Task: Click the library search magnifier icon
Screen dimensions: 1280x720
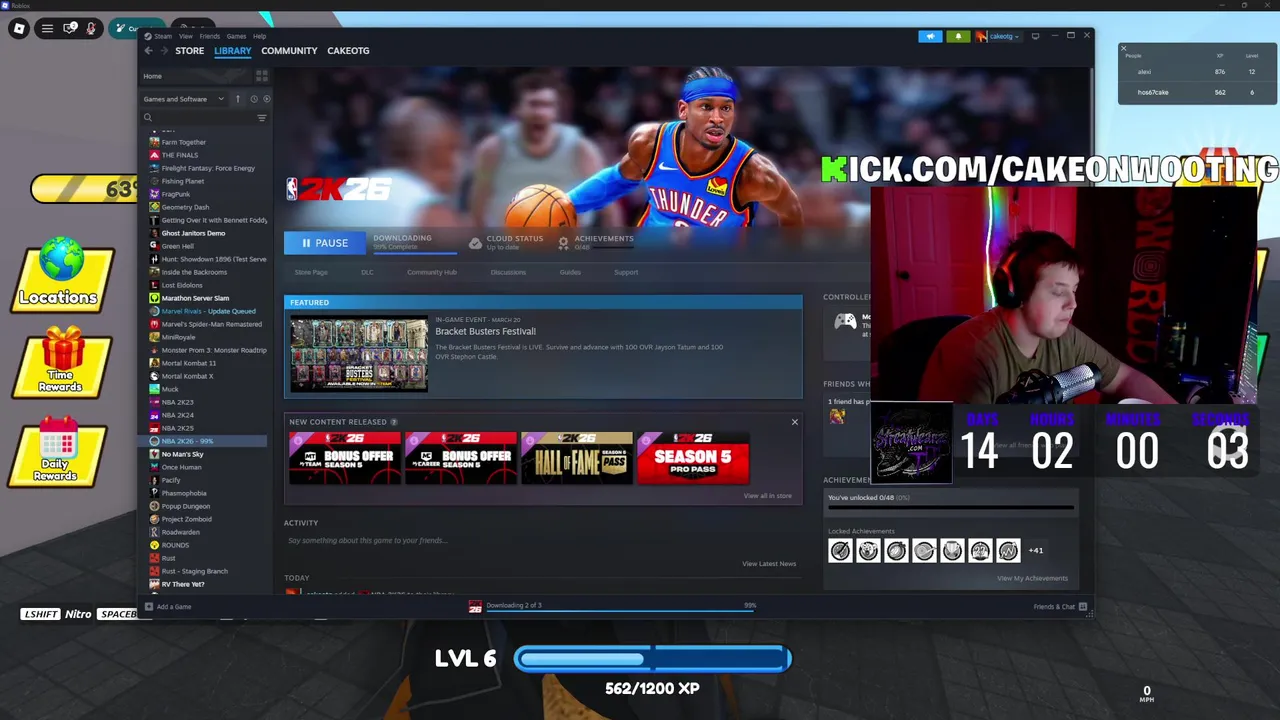Action: click(148, 118)
